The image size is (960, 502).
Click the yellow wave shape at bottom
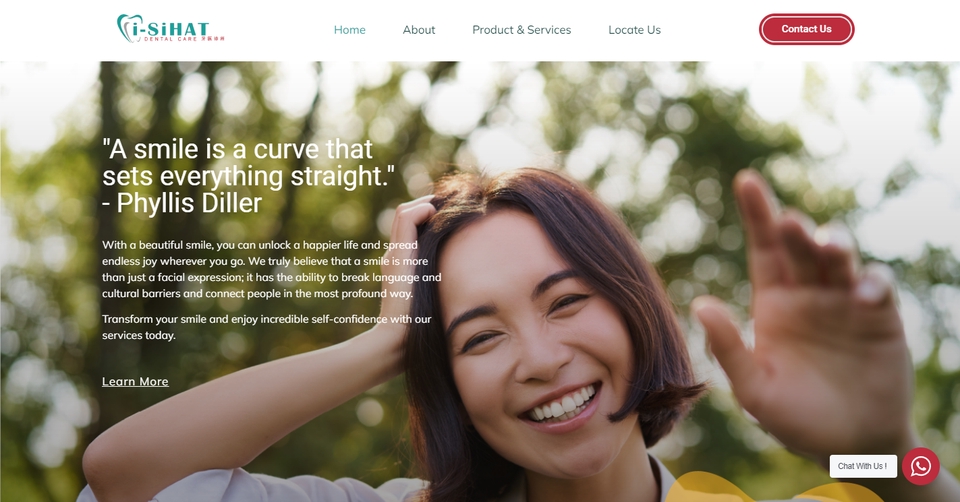771,488
